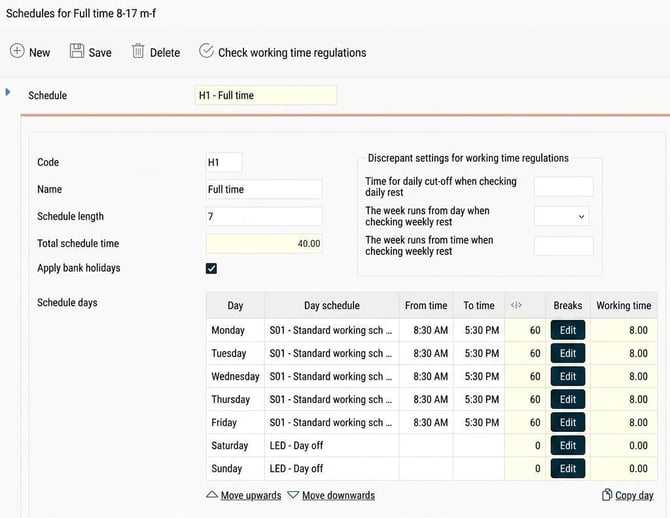Screen dimensions: 670x518
Task: Click Thursday's From time 8:30 AM
Action: pos(426,399)
